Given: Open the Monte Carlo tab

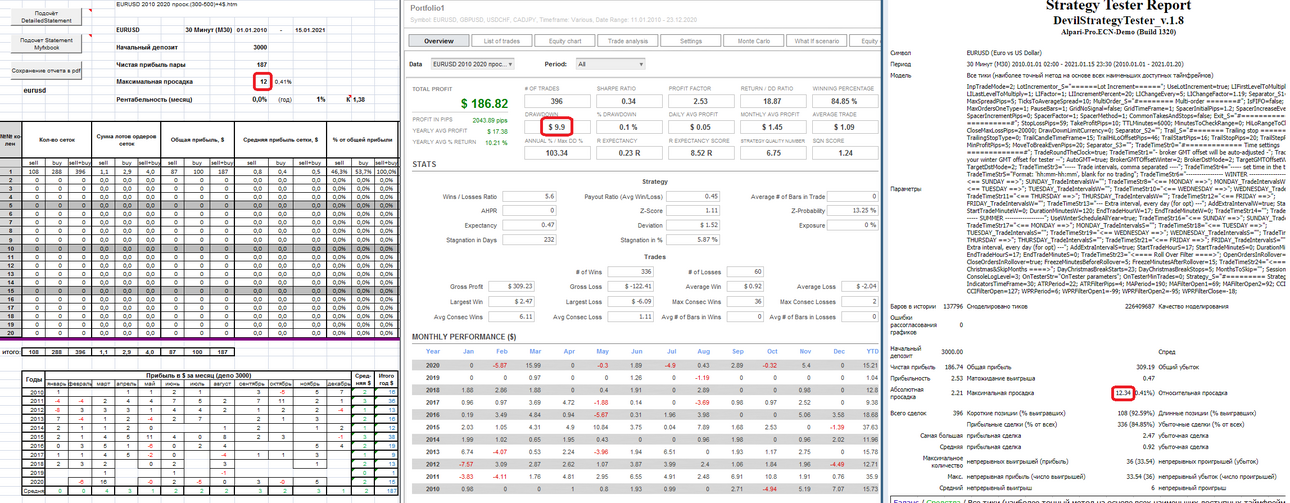Looking at the screenshot, I should click(x=754, y=40).
